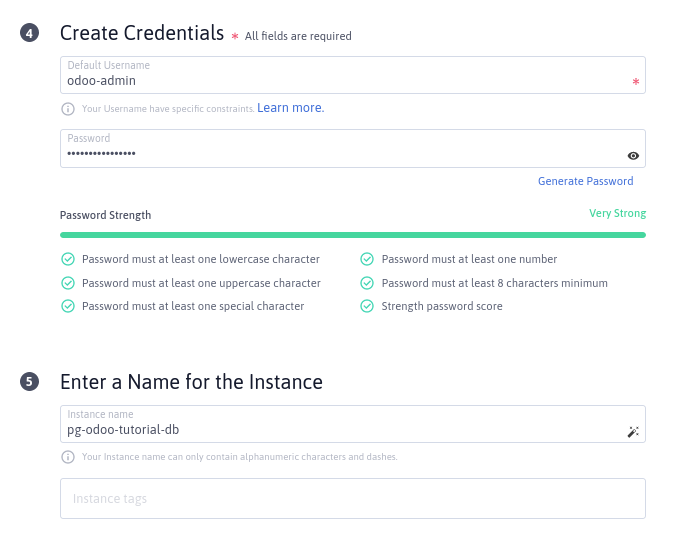
Task: Focus the Default Username field
Action: [x=340, y=80]
